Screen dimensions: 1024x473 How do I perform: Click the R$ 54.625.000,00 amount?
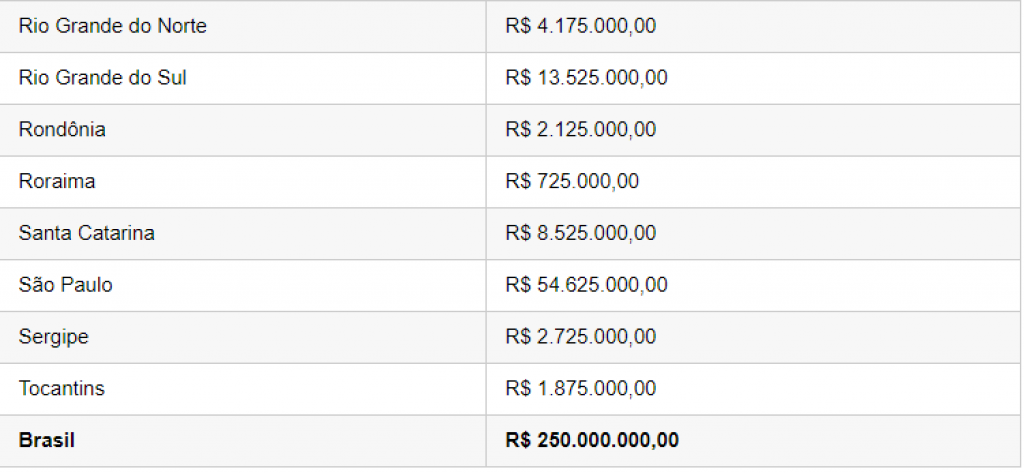pos(586,285)
